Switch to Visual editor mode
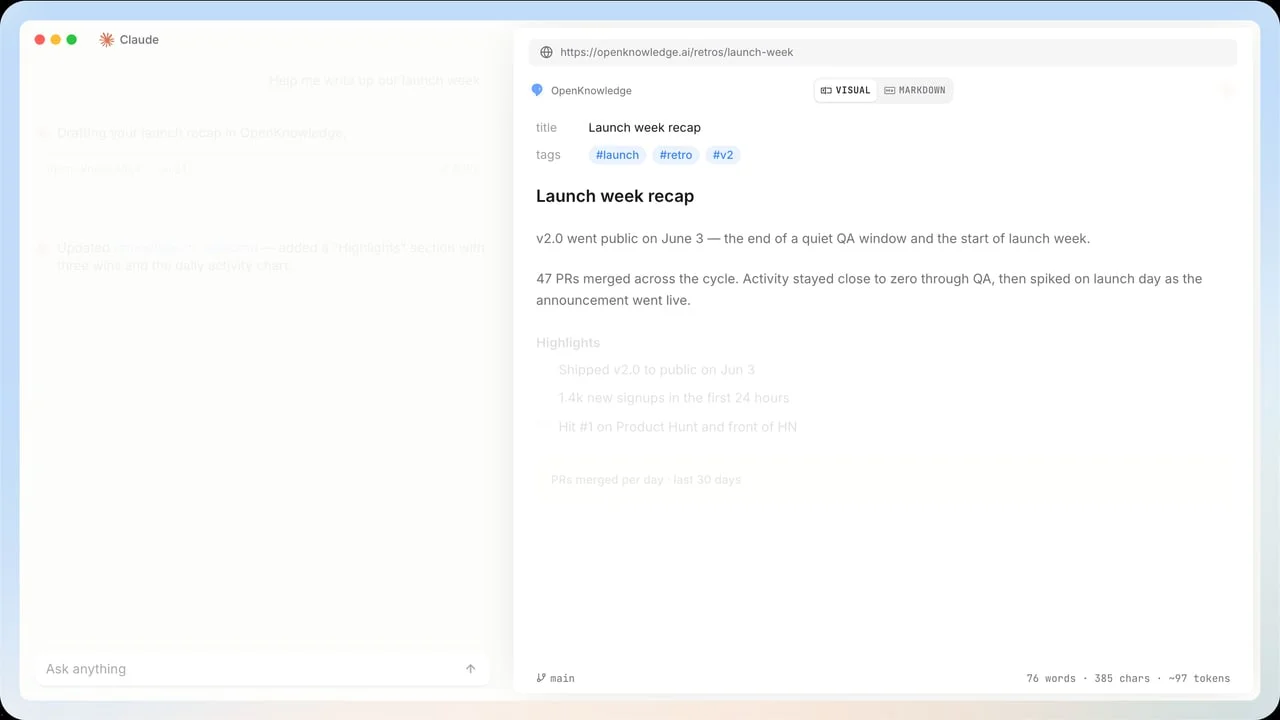1280x720 pixels. tap(846, 90)
